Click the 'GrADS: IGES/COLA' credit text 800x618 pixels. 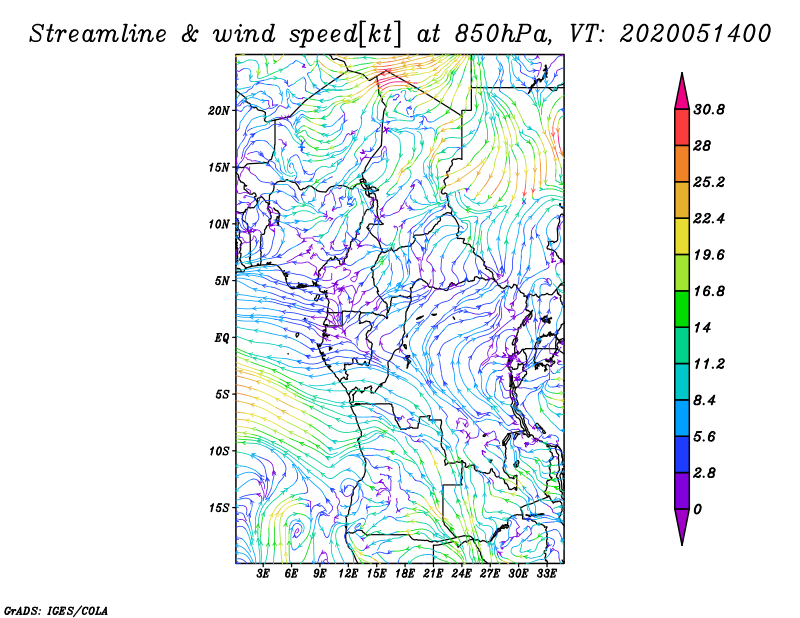pyautogui.click(x=44, y=609)
